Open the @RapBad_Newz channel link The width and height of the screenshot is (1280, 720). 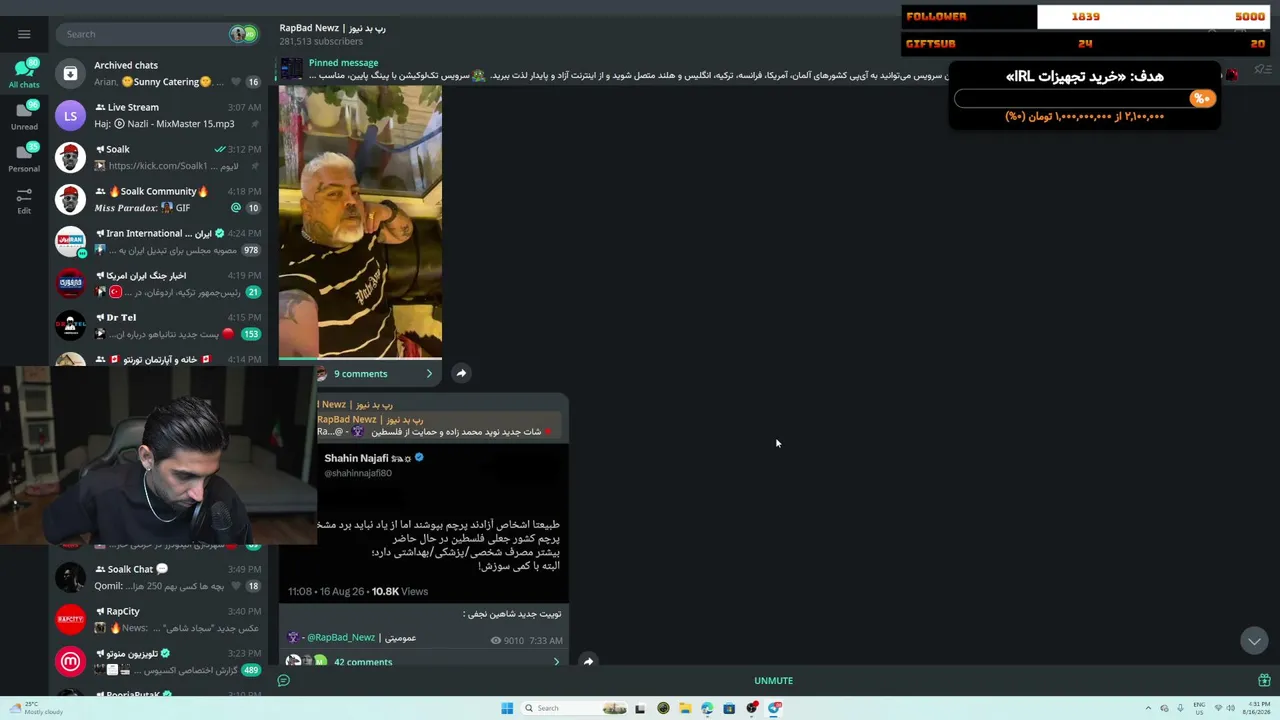coord(341,637)
